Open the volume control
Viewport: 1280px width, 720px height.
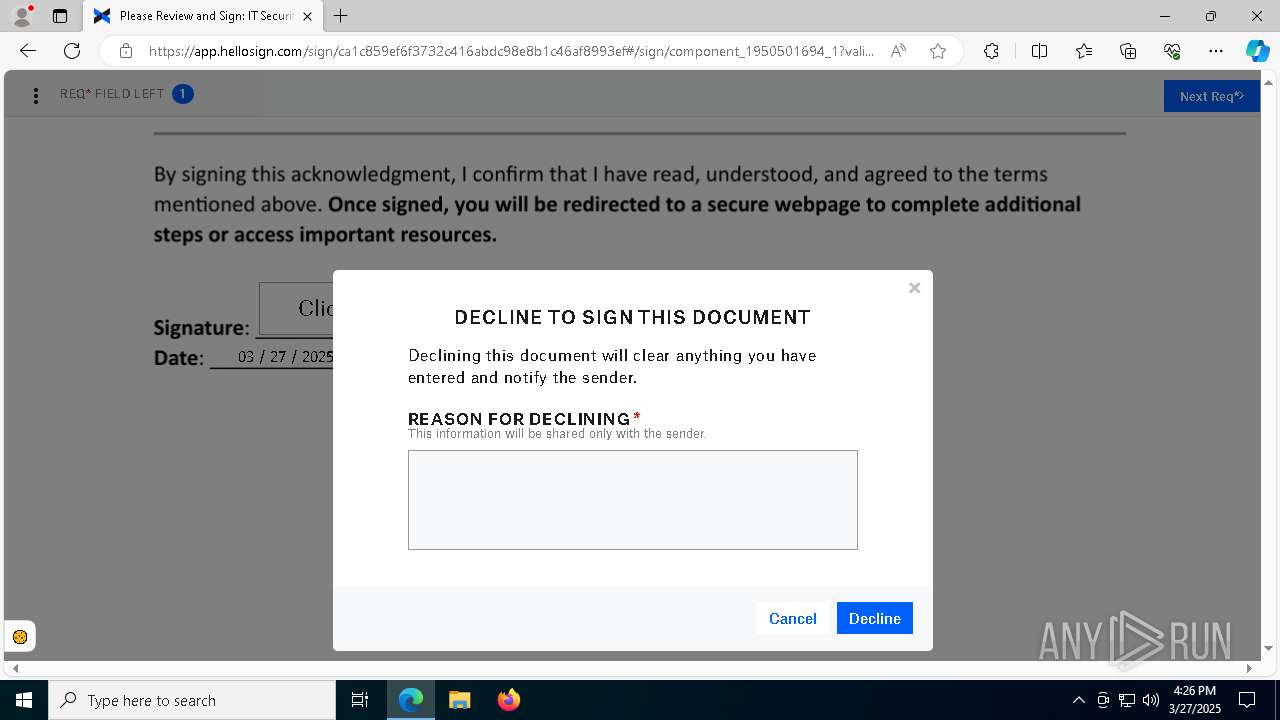point(1151,700)
